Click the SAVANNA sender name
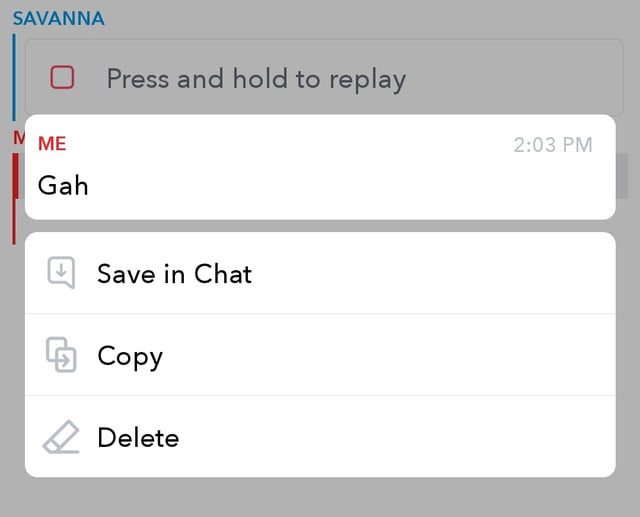 [x=58, y=18]
